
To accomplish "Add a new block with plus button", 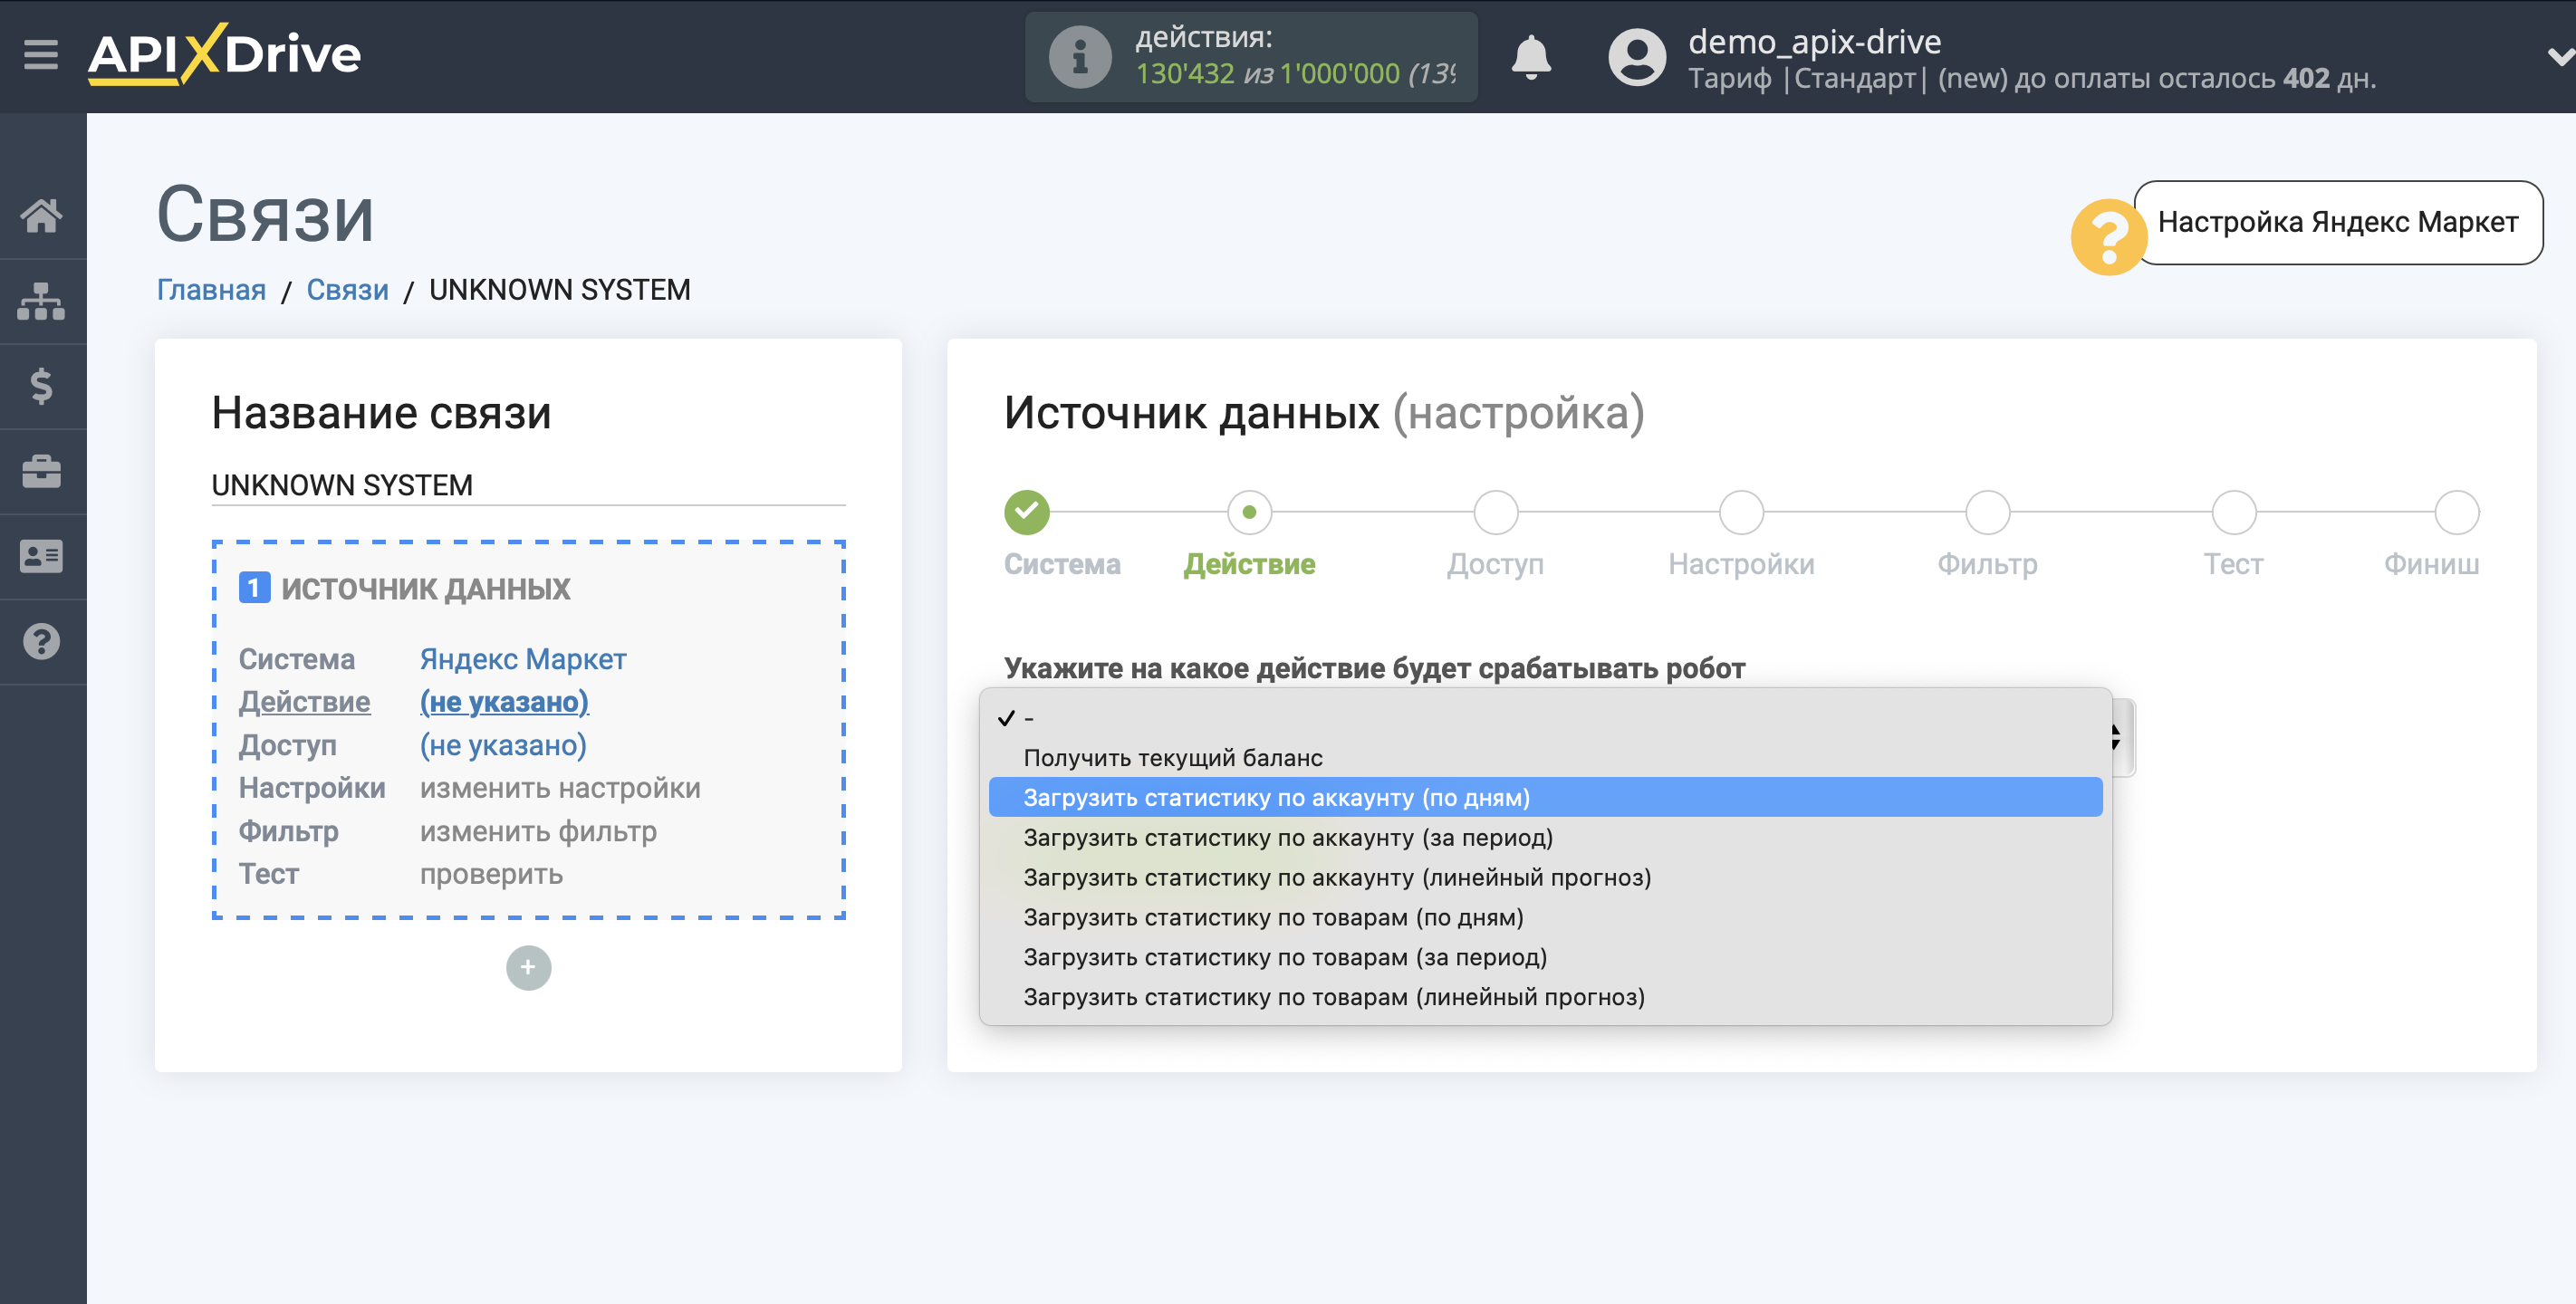I will [528, 967].
